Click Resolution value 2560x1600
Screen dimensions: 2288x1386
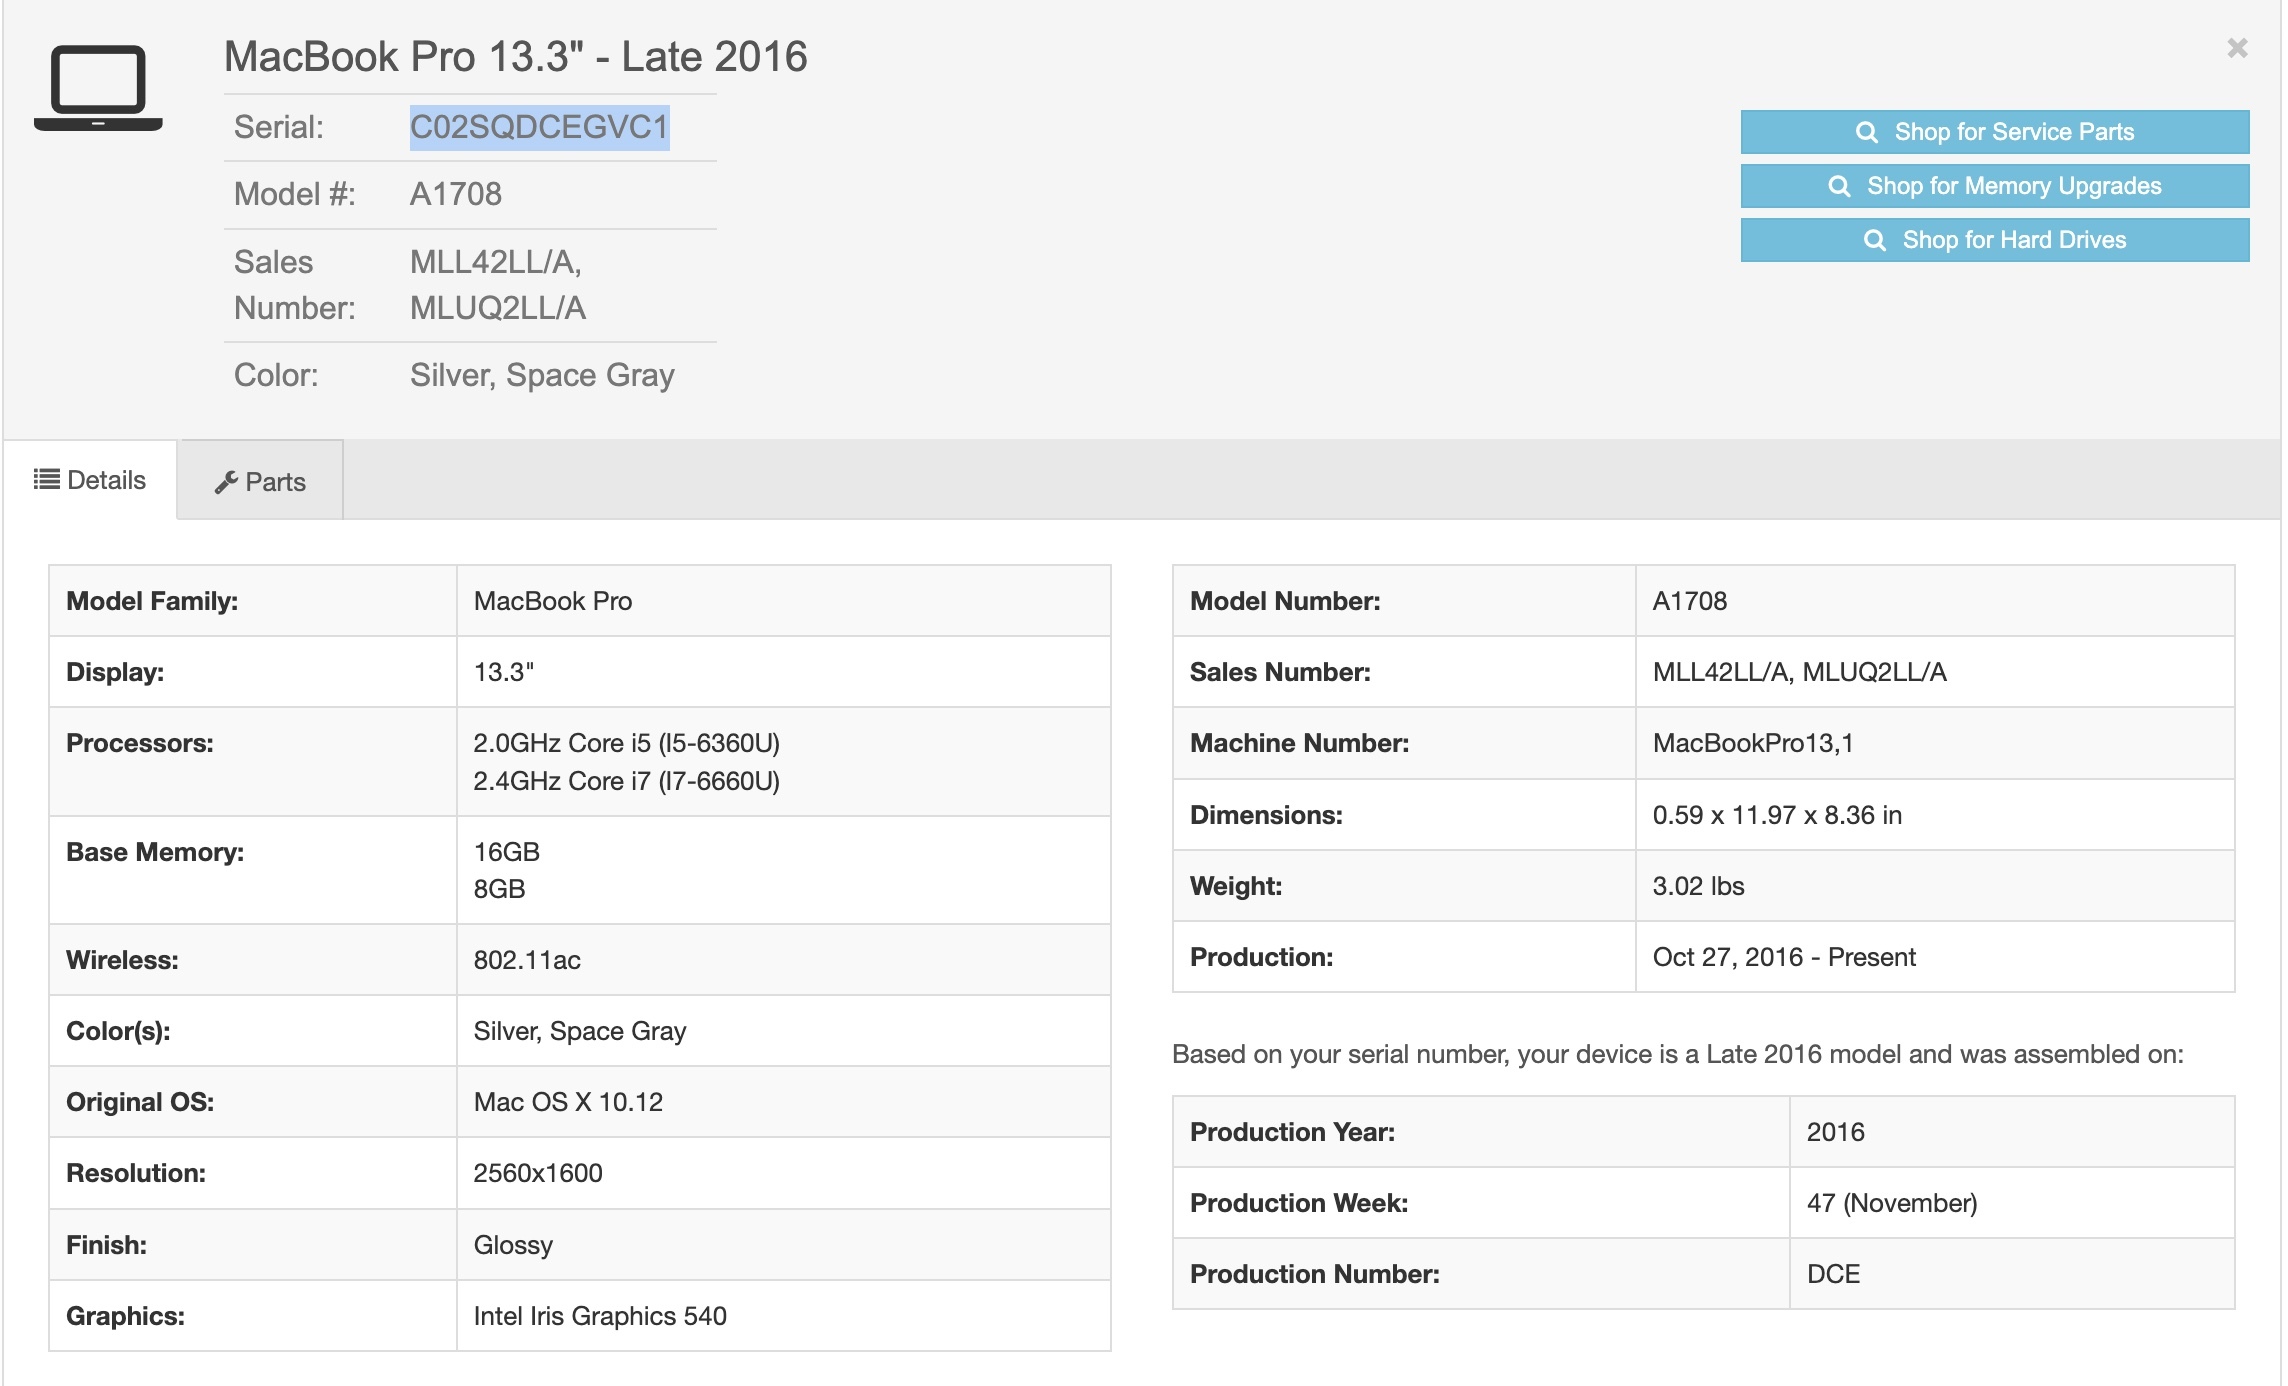(538, 1173)
